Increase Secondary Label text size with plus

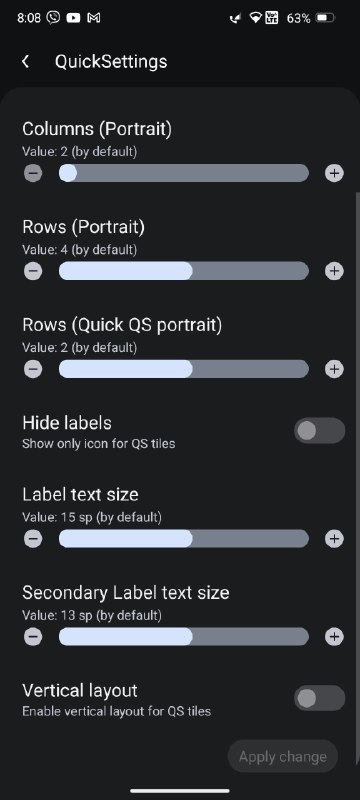pos(335,637)
